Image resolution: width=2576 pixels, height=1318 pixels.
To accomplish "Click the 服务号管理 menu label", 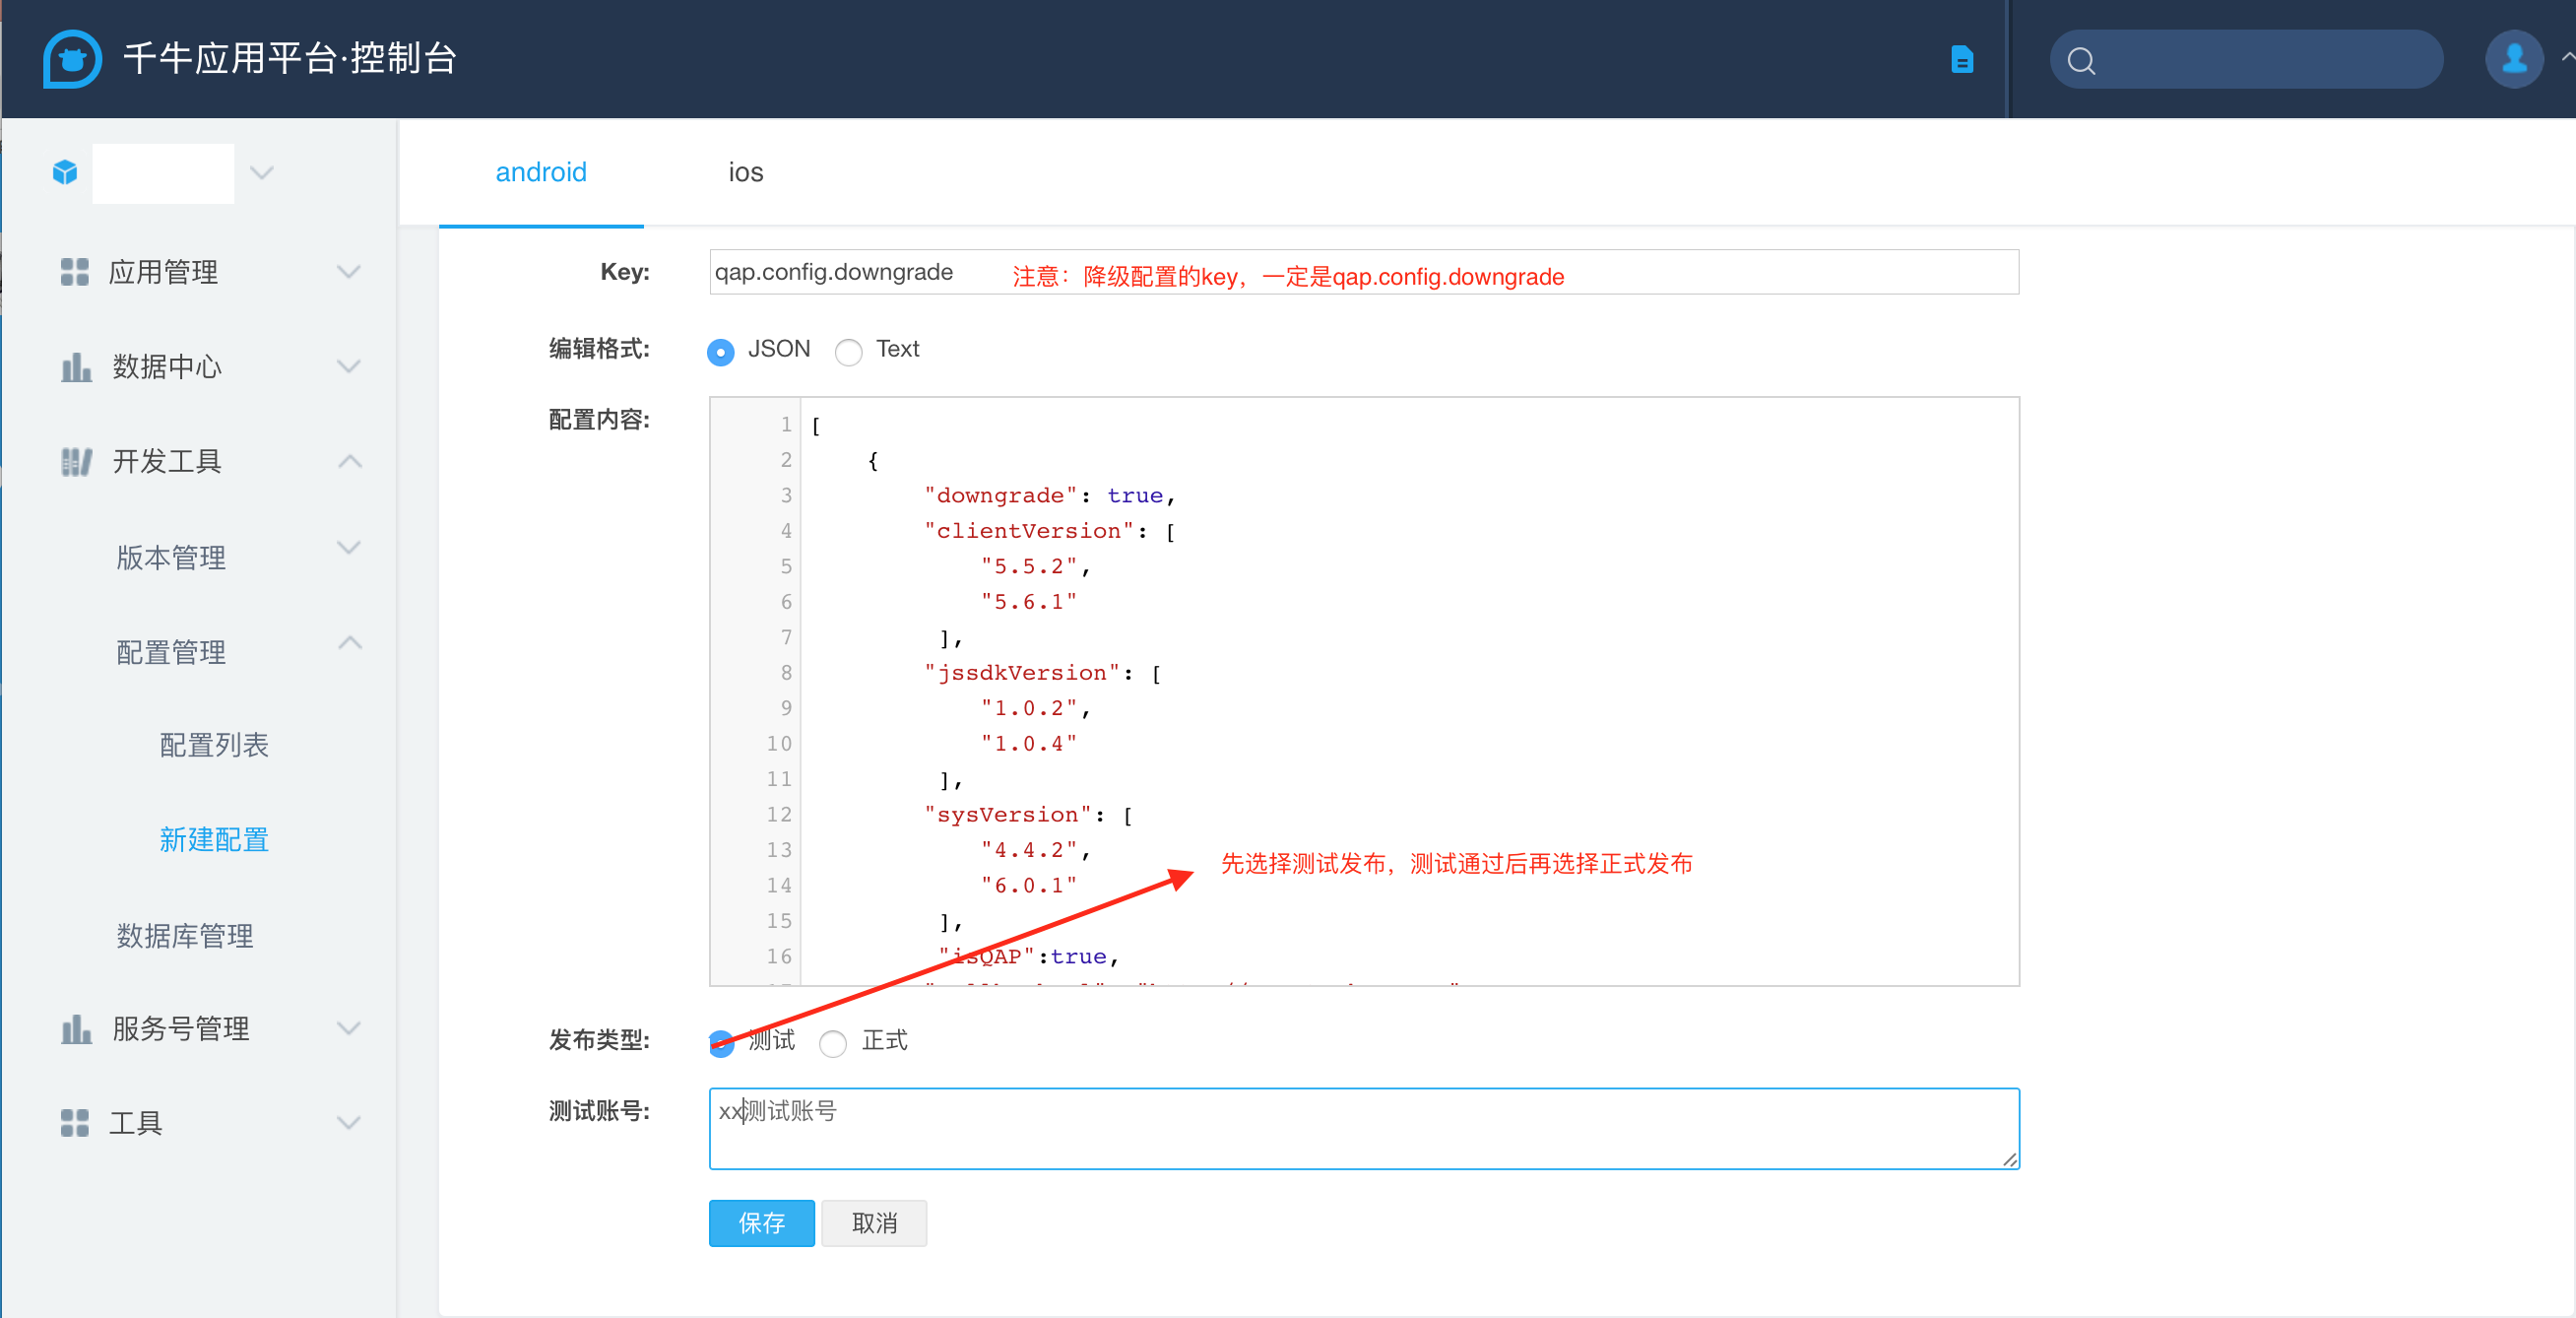I will pos(181,1029).
